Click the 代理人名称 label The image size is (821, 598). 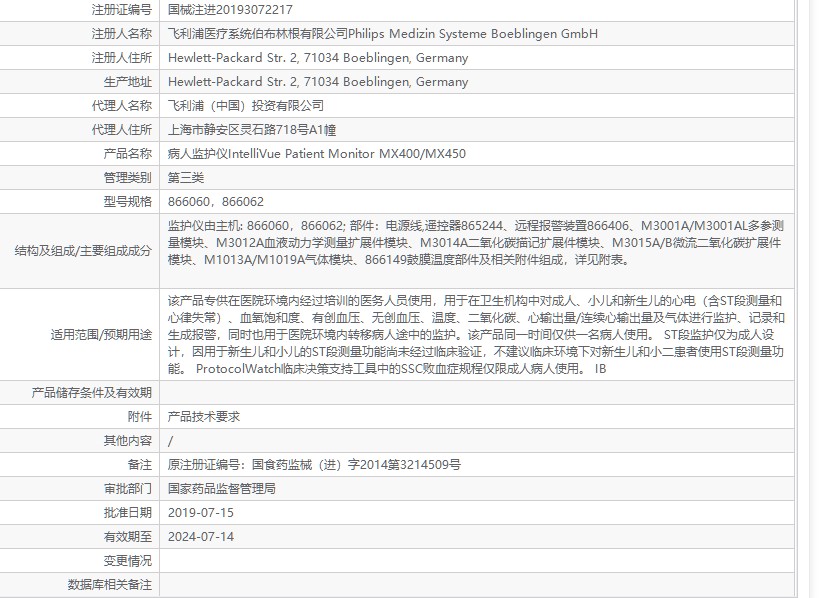(121, 106)
